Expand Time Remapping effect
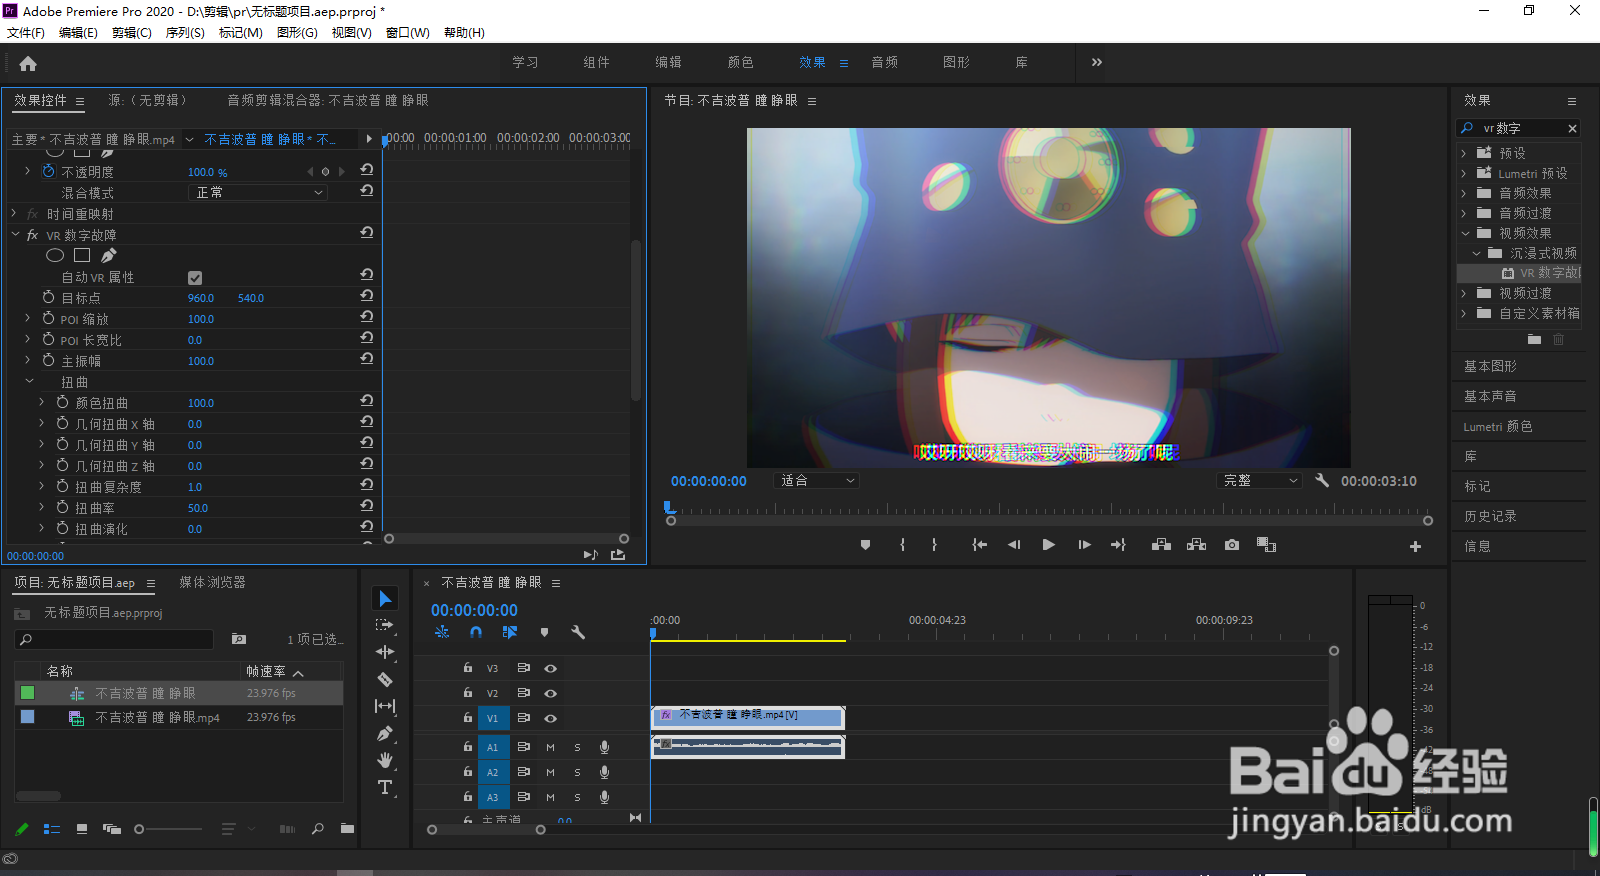The height and width of the screenshot is (876, 1600). (x=15, y=214)
